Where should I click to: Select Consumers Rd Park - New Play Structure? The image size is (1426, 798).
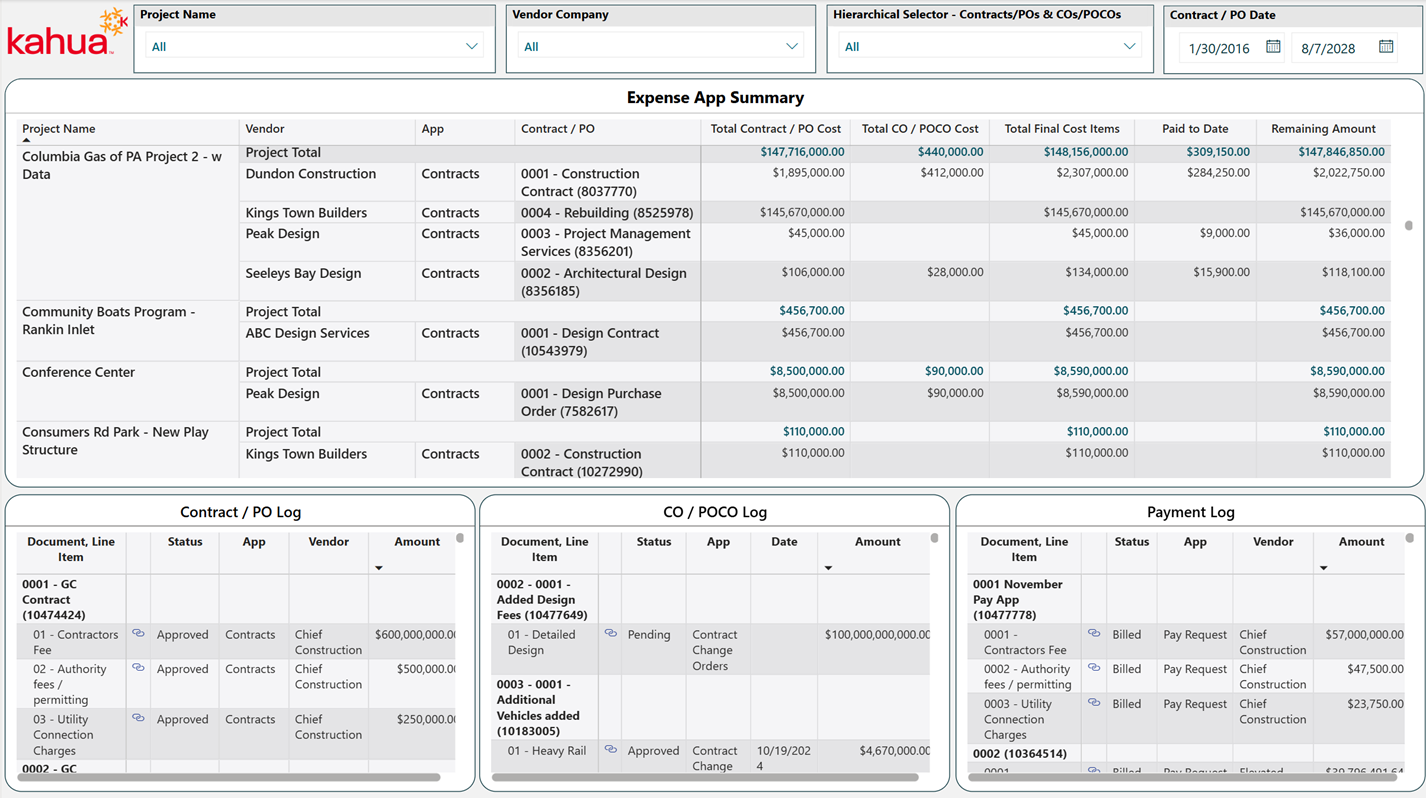pos(115,441)
